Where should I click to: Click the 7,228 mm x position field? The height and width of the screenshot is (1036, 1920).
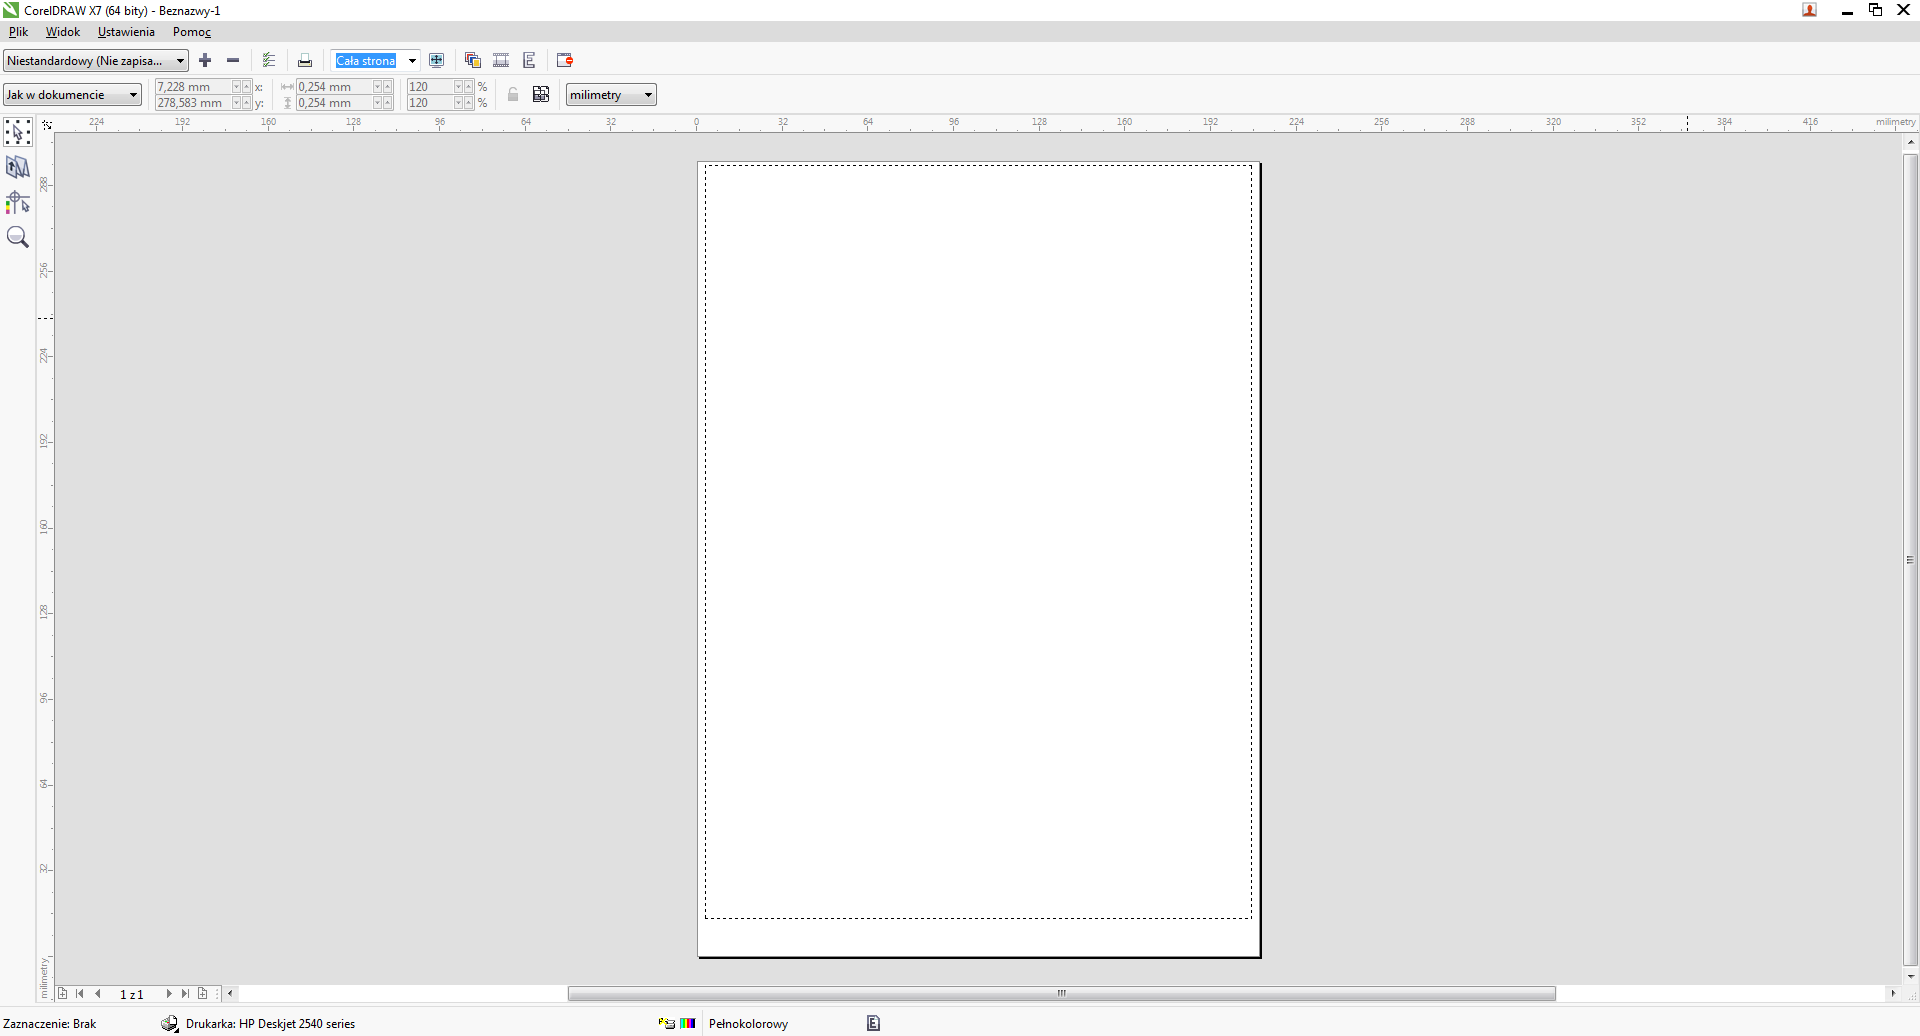point(193,87)
